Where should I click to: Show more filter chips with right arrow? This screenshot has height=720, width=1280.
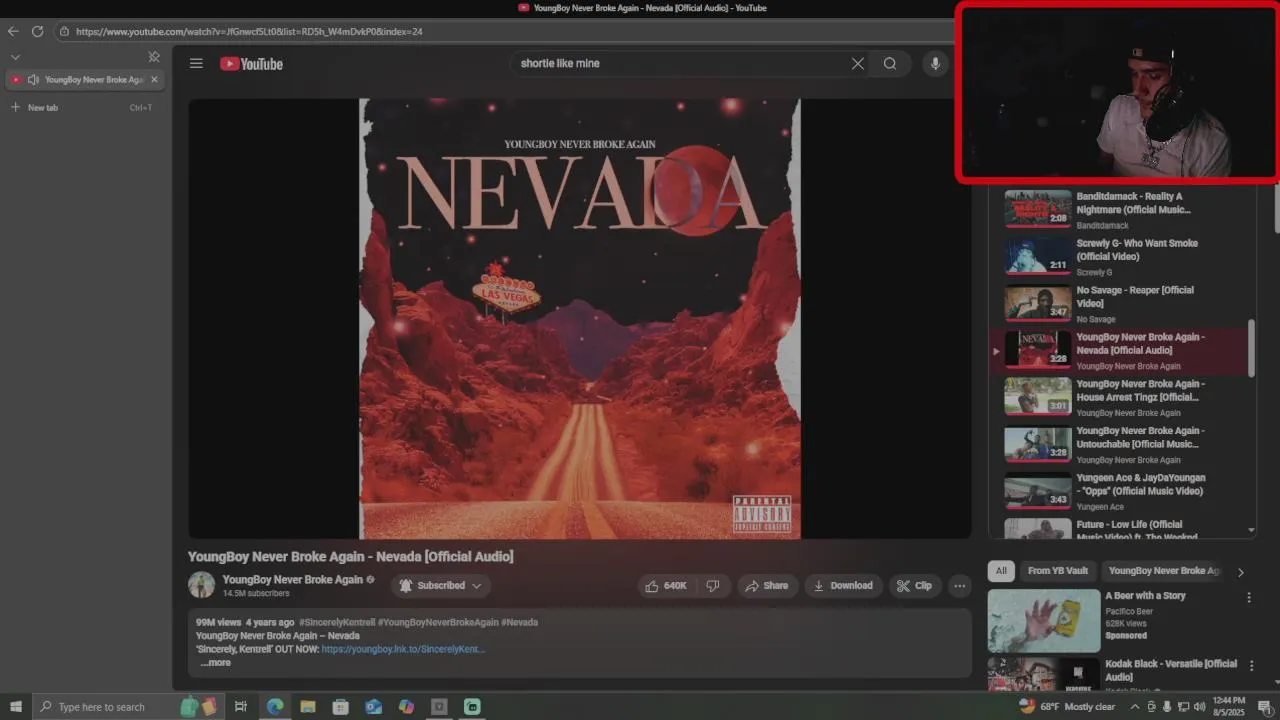[x=1240, y=572]
